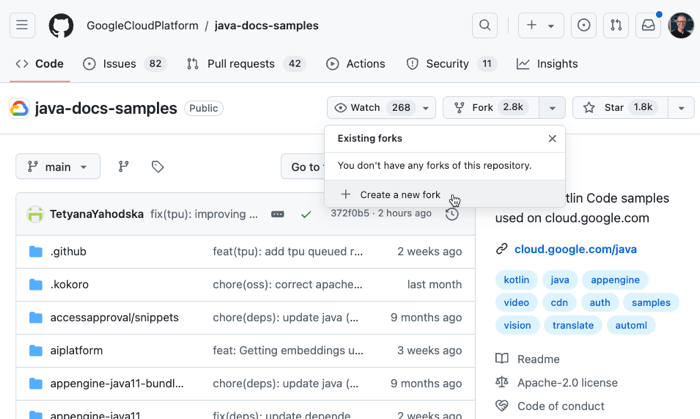The height and width of the screenshot is (419, 700).
Task: Close the Existing forks popup
Action: tap(552, 139)
